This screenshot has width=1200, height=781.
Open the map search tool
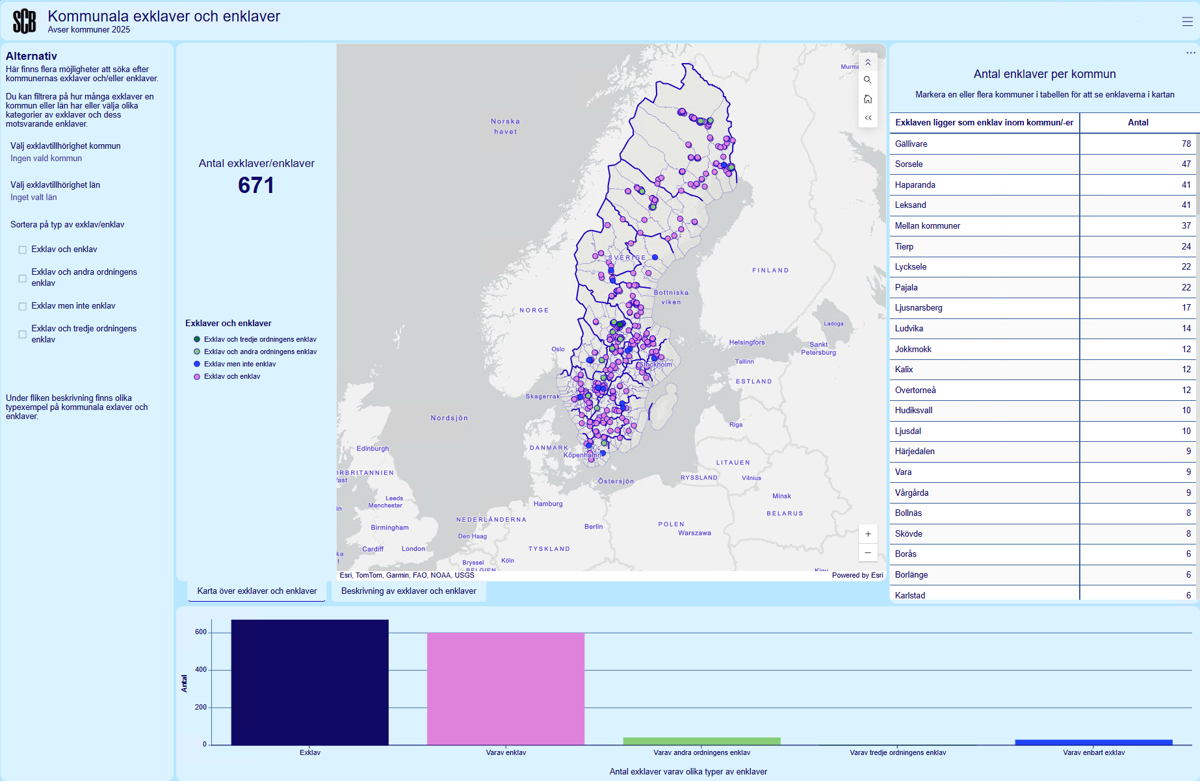(x=868, y=80)
